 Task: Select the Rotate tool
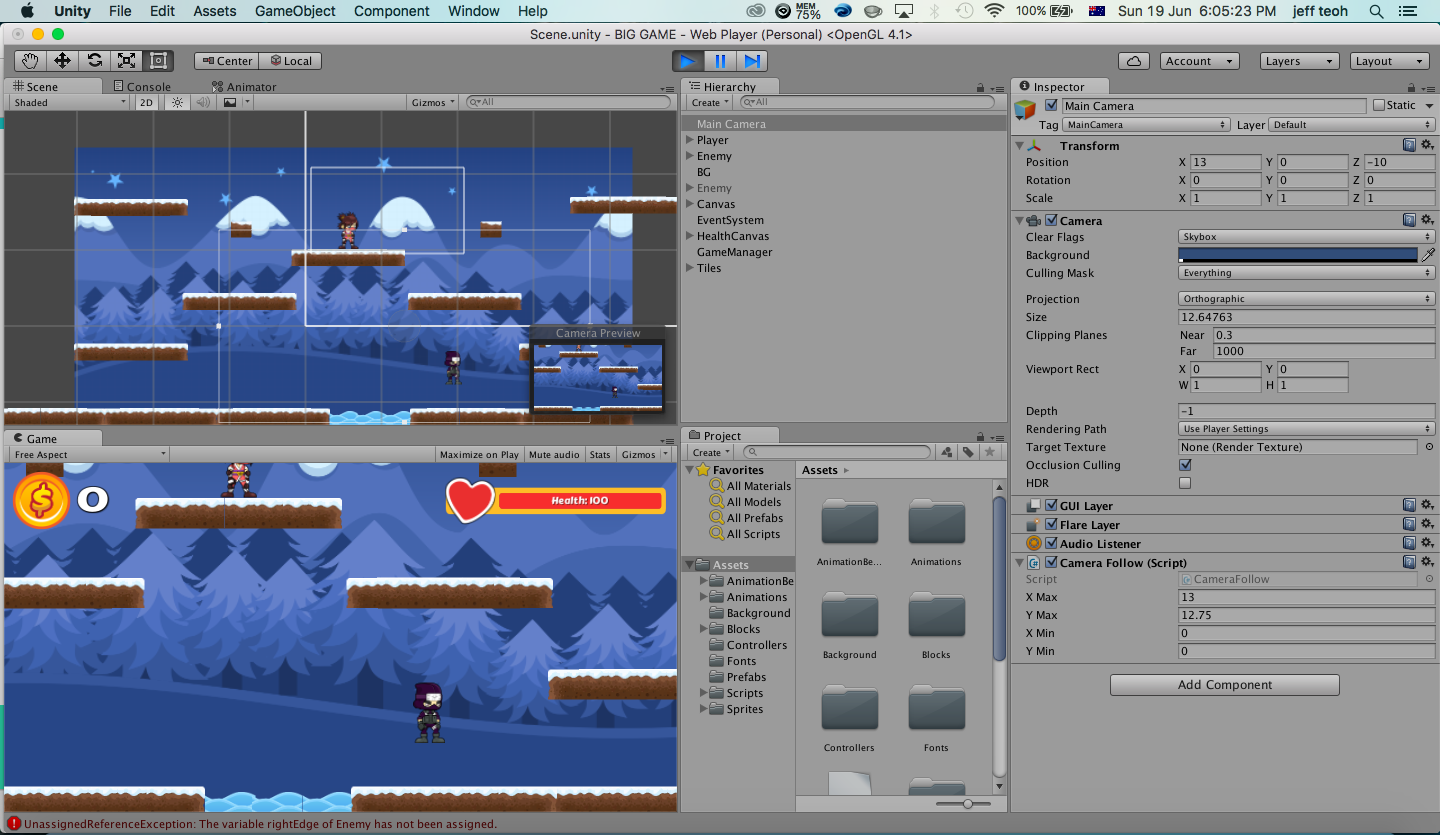pos(94,61)
